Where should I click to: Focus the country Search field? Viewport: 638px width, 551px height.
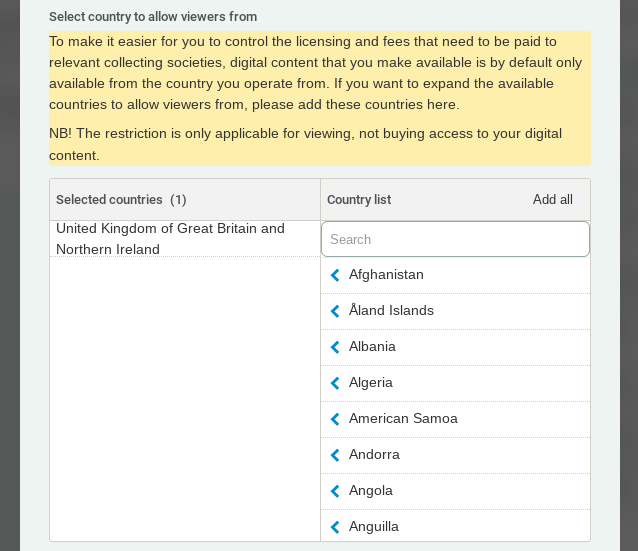(455, 240)
